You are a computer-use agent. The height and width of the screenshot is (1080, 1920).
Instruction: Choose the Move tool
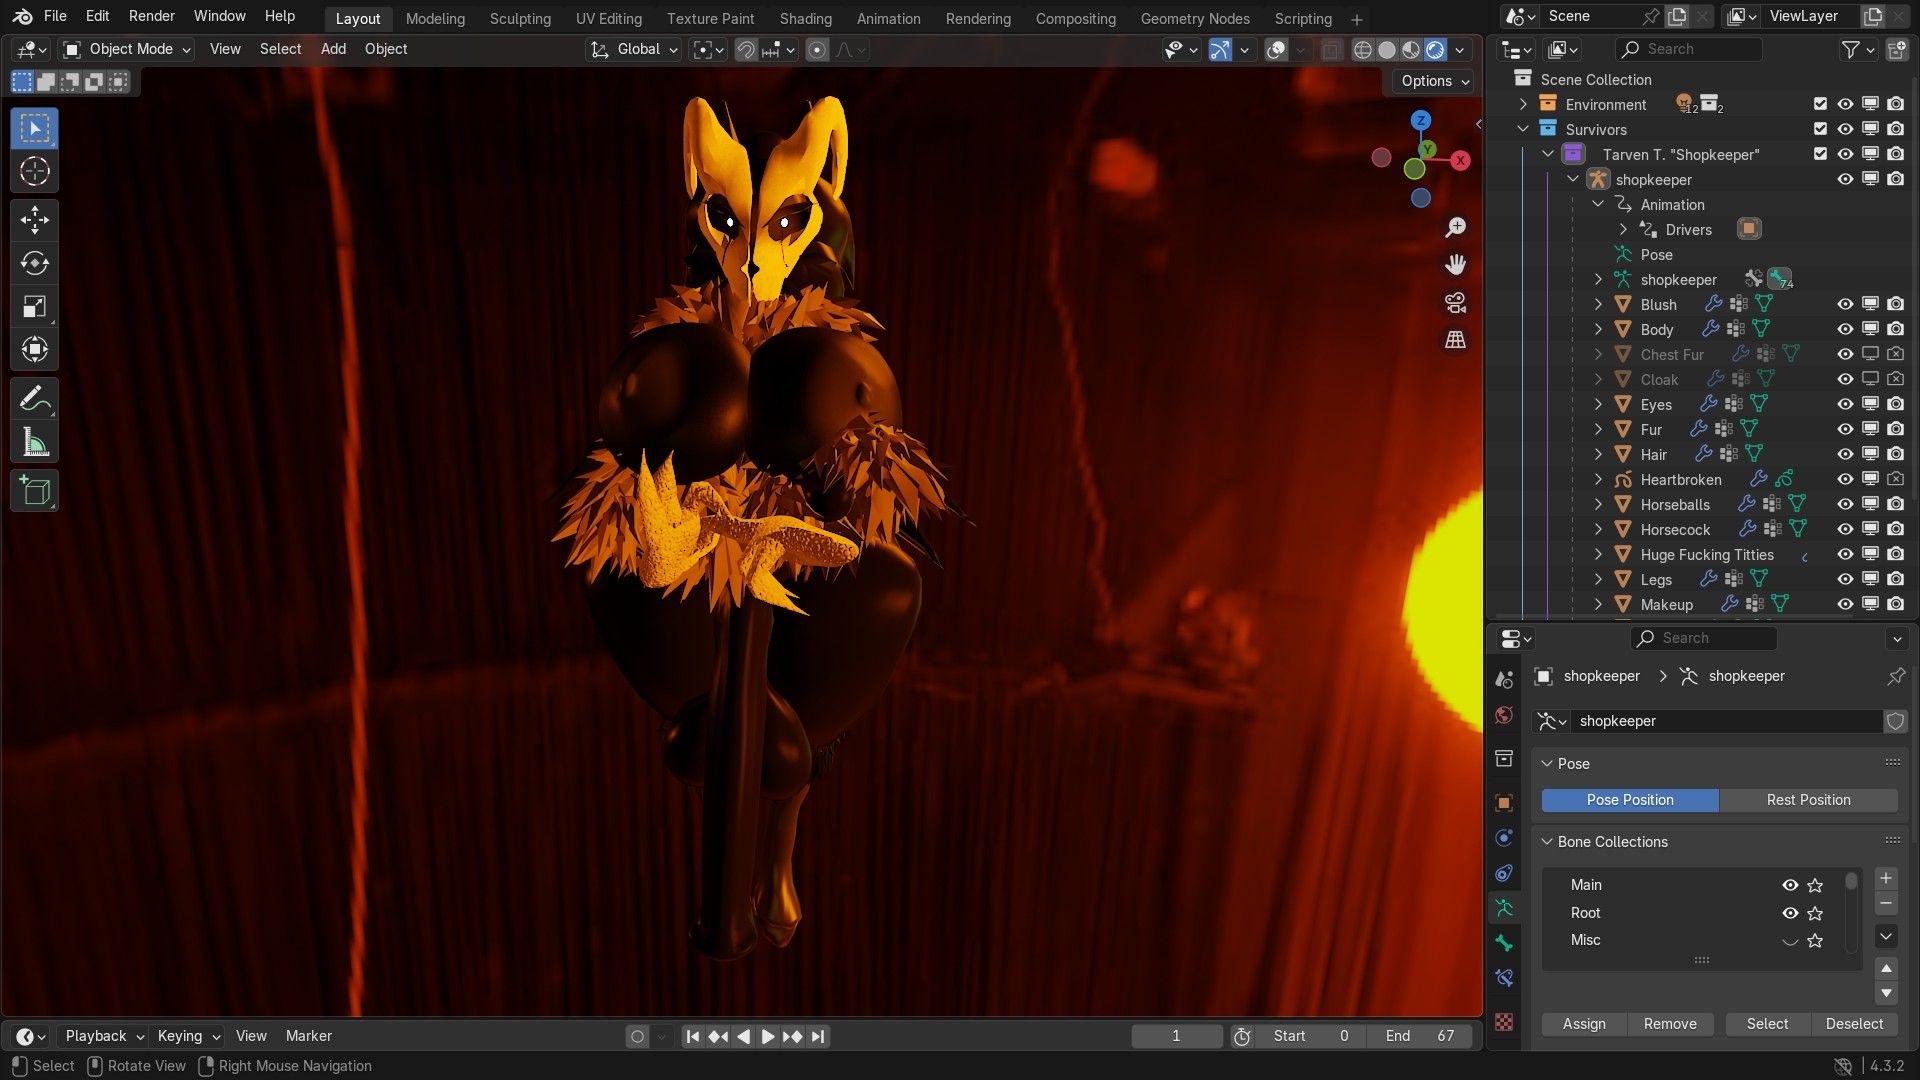[x=35, y=220]
